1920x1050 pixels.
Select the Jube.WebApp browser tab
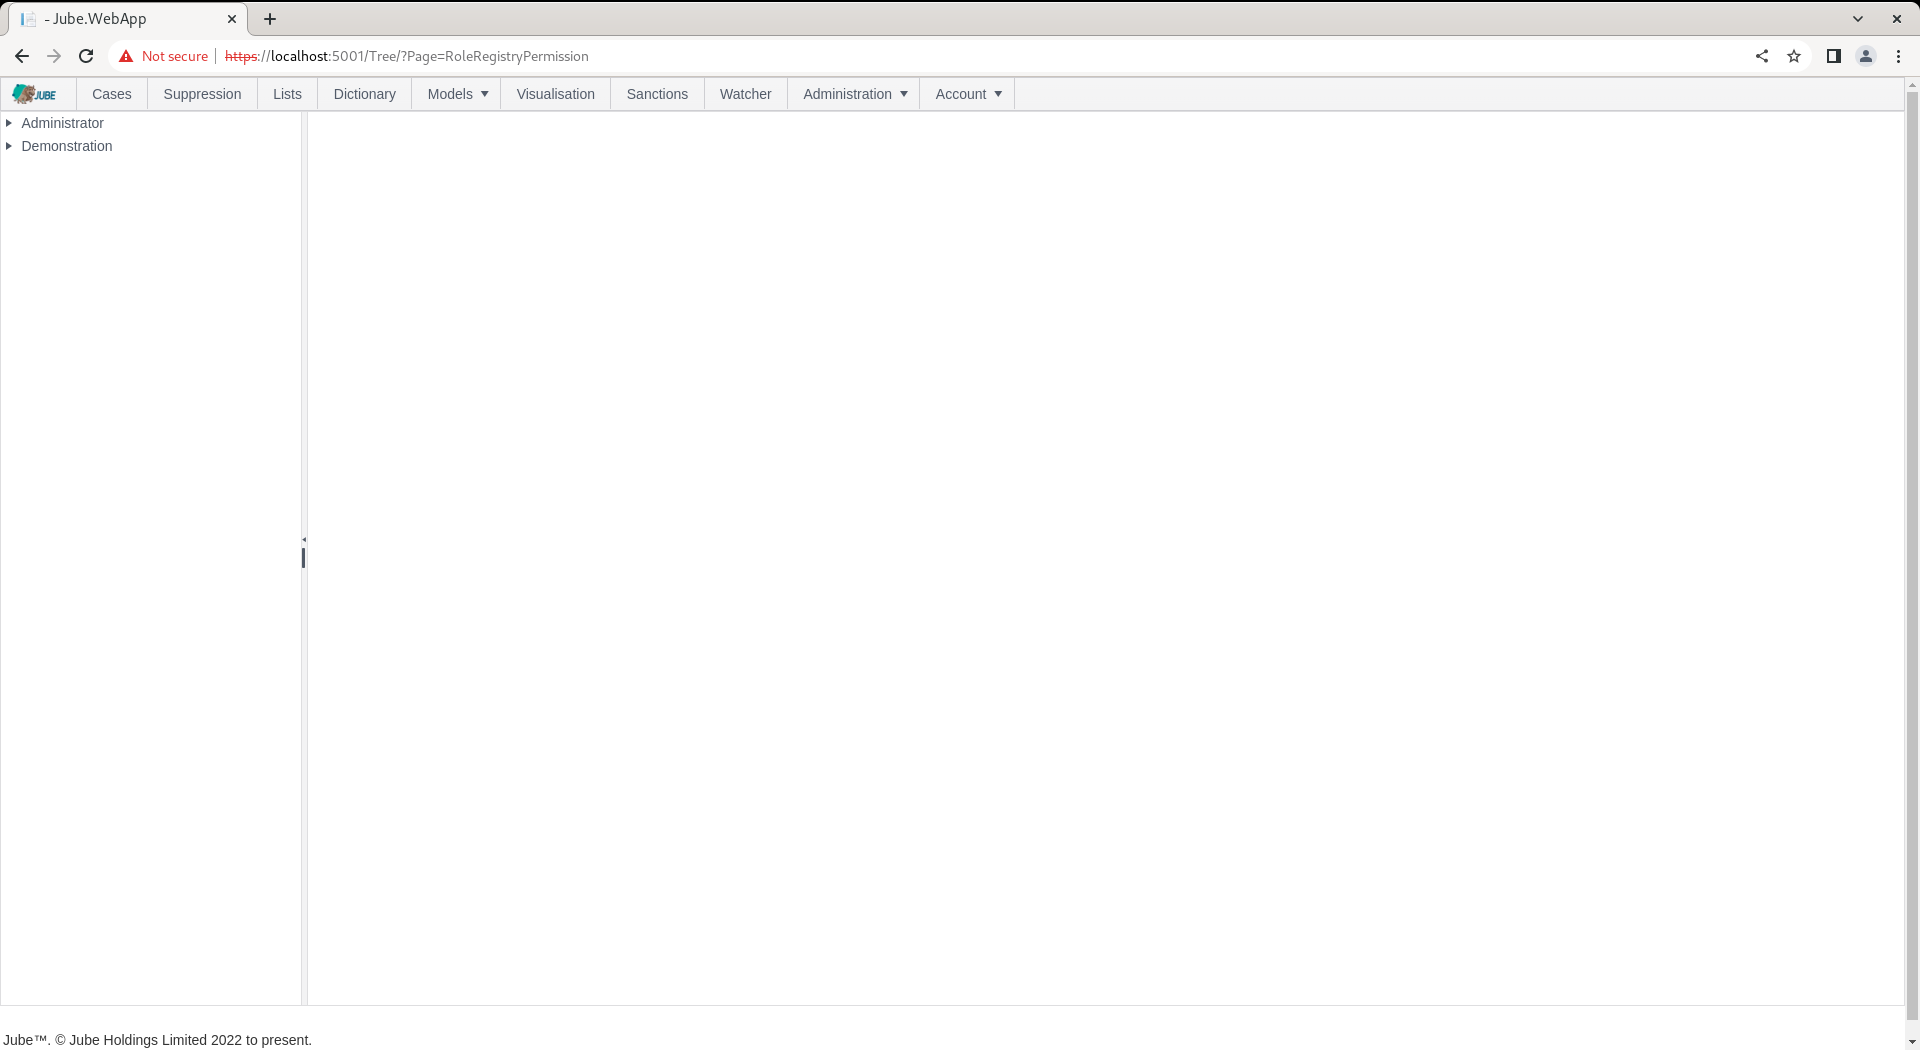(x=127, y=19)
